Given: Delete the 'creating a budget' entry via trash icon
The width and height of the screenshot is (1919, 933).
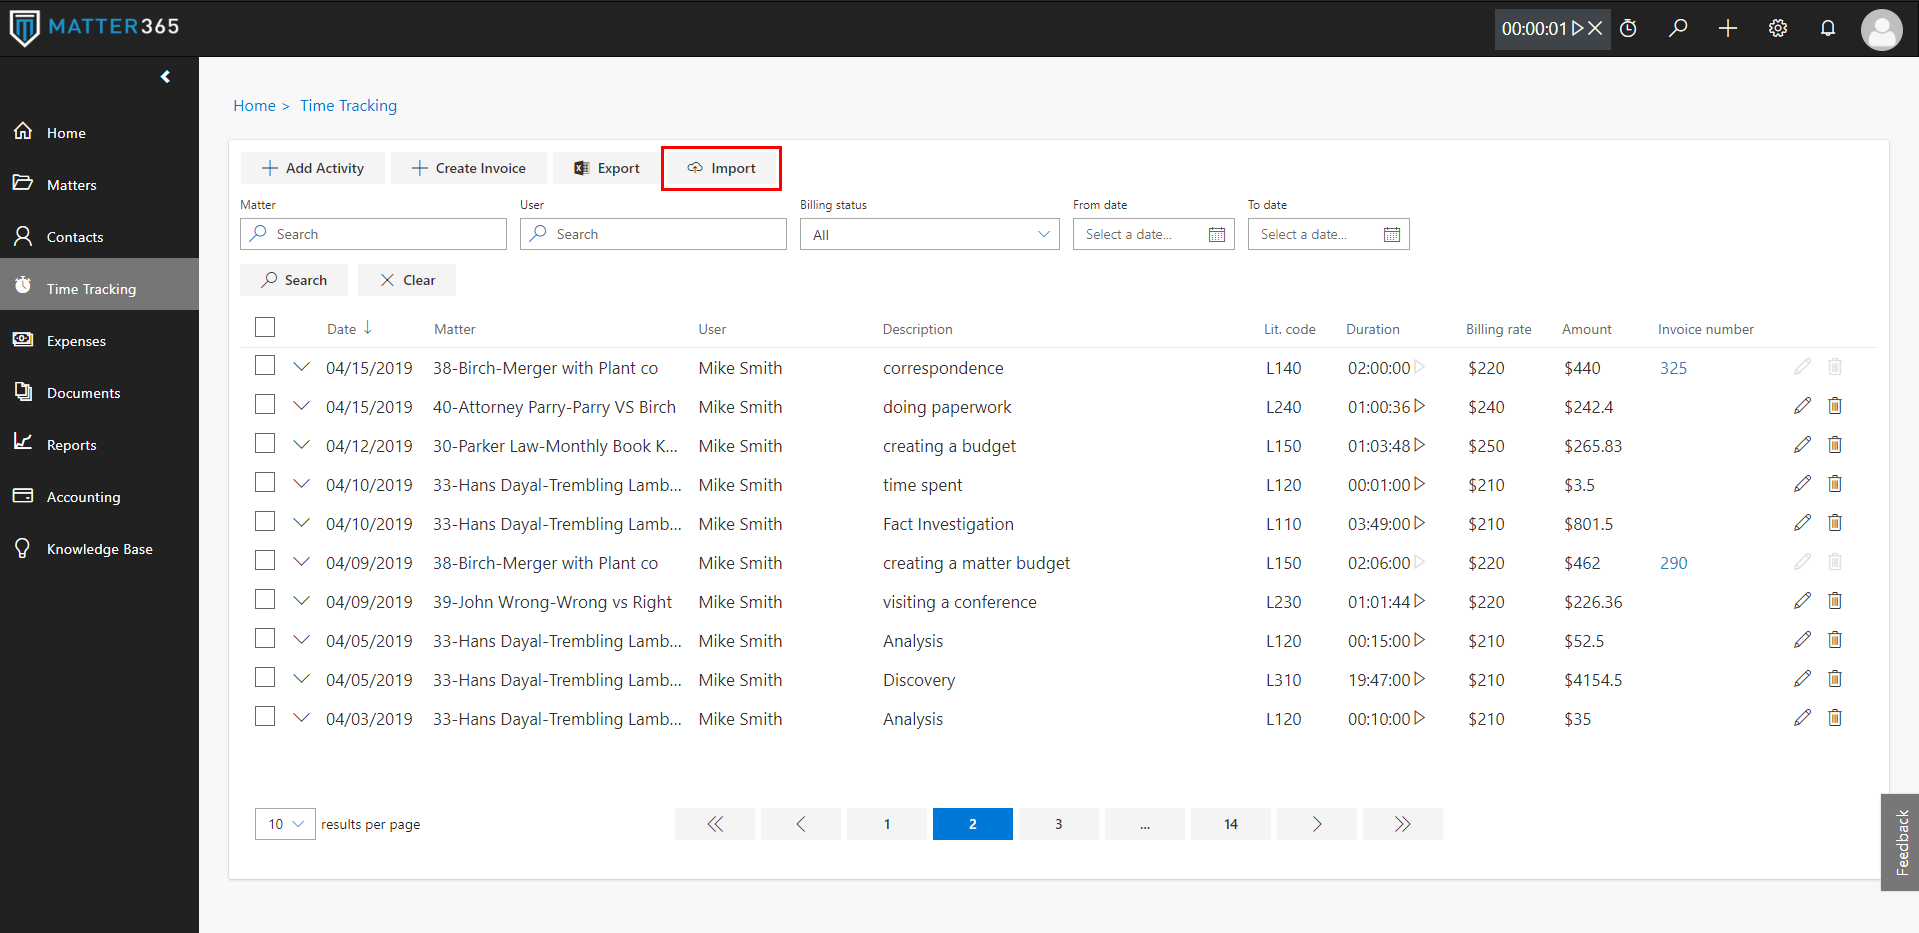Looking at the screenshot, I should (1834, 445).
